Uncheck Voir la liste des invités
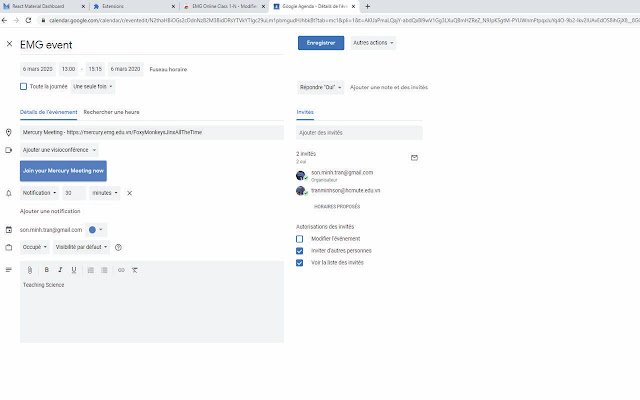Screen dimensions: 640x400 point(300,262)
